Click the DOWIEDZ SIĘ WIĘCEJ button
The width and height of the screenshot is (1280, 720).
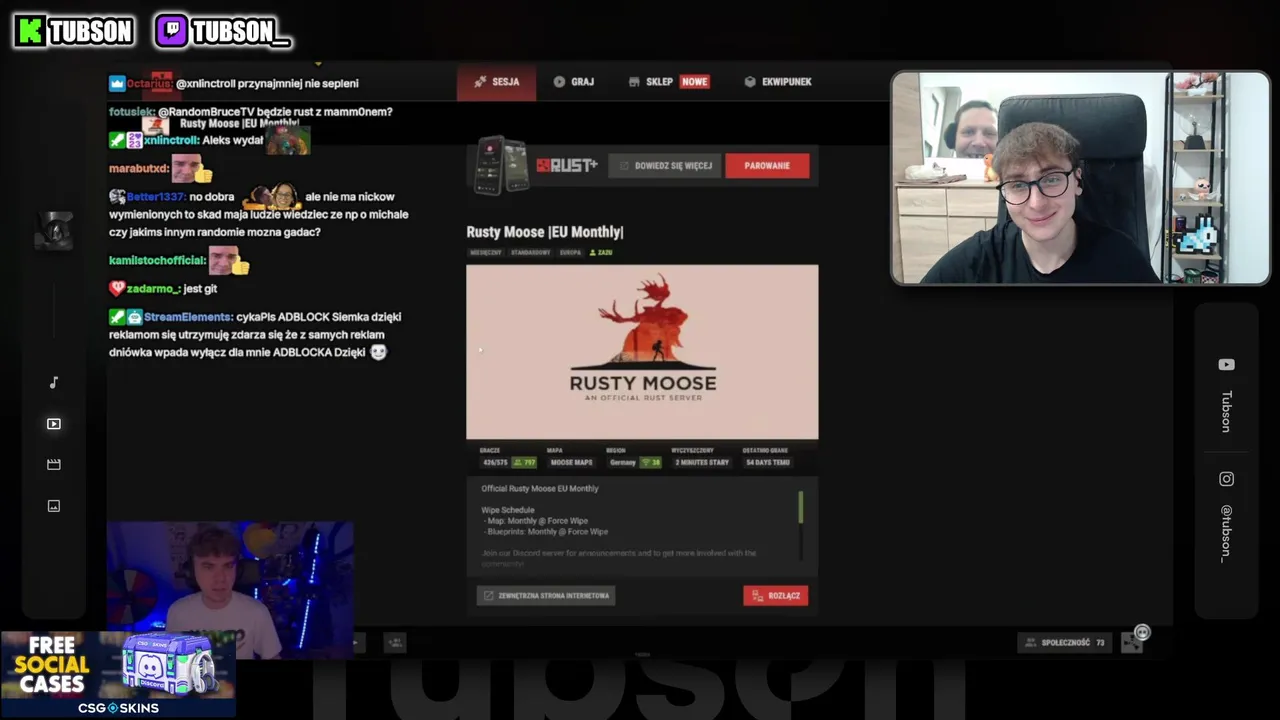tap(664, 166)
